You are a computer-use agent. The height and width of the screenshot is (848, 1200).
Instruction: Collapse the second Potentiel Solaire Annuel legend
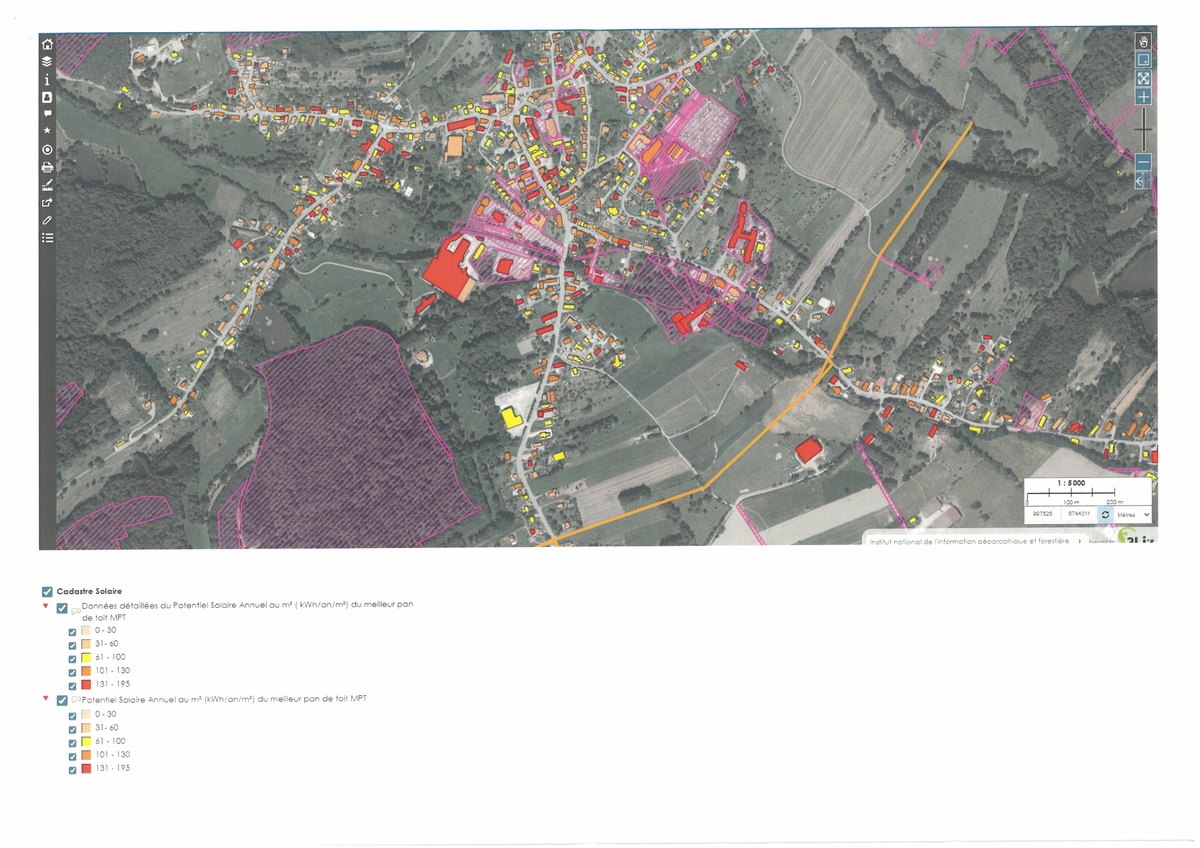pos(45,698)
